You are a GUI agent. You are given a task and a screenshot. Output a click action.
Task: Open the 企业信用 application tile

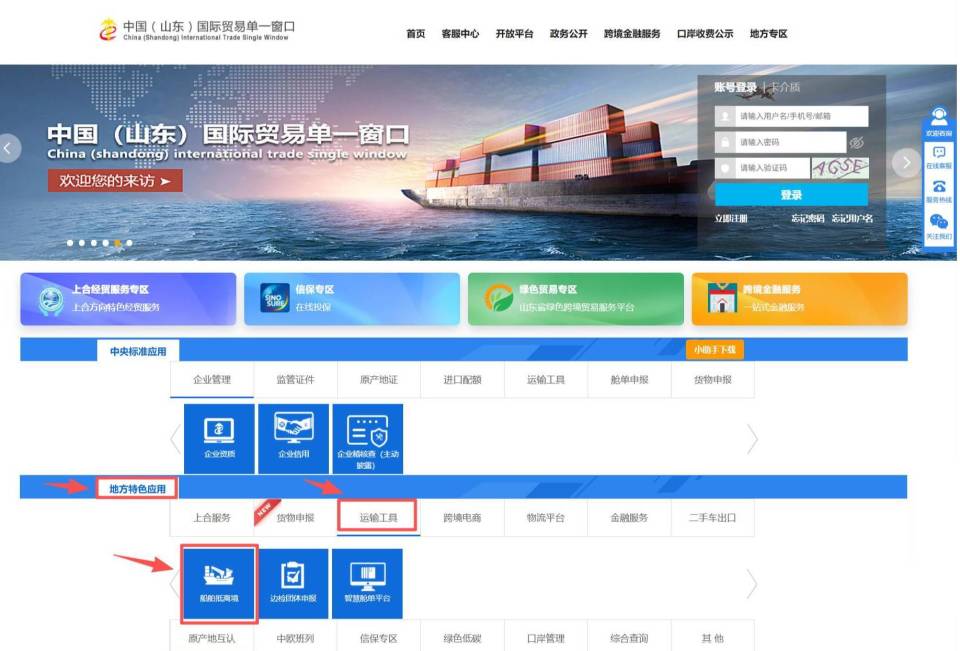pos(293,438)
